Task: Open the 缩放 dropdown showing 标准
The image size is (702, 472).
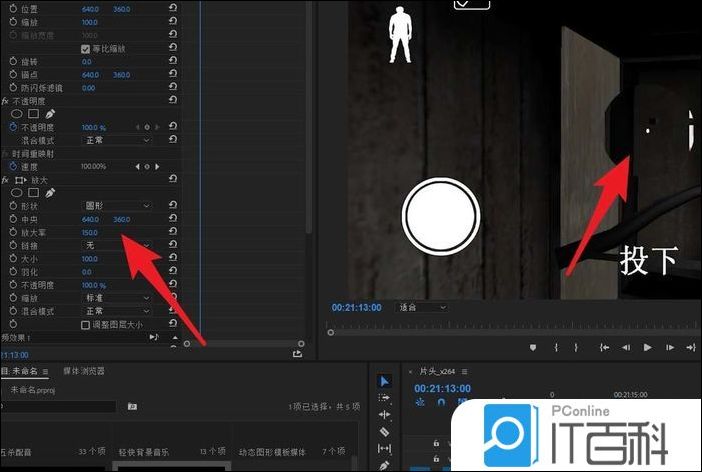Action: (116, 298)
